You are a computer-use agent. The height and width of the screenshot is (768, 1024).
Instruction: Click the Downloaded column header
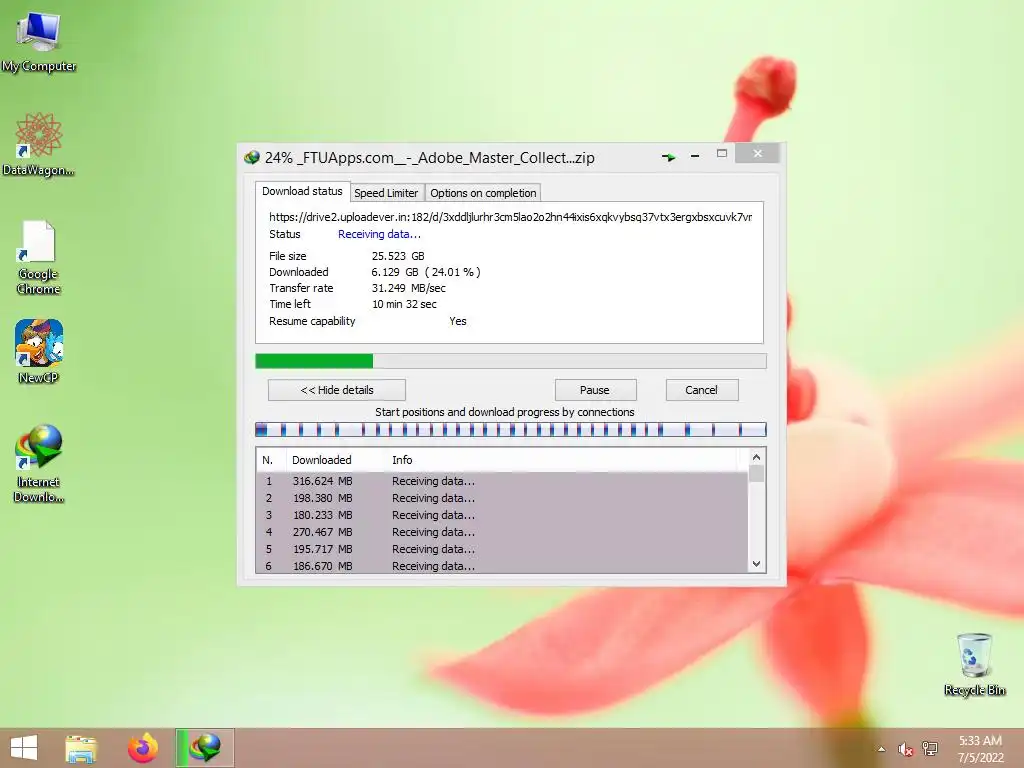(x=336, y=460)
